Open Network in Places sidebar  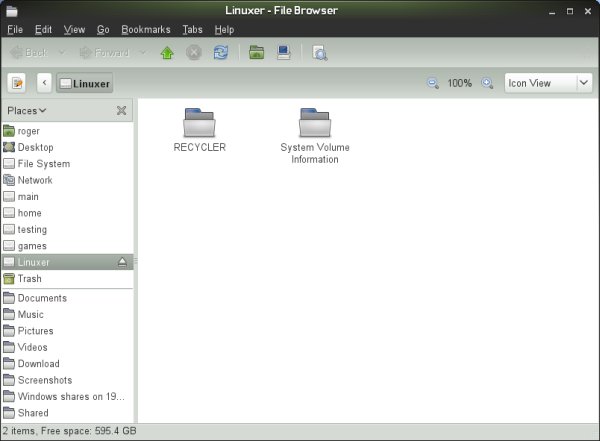(x=67, y=180)
